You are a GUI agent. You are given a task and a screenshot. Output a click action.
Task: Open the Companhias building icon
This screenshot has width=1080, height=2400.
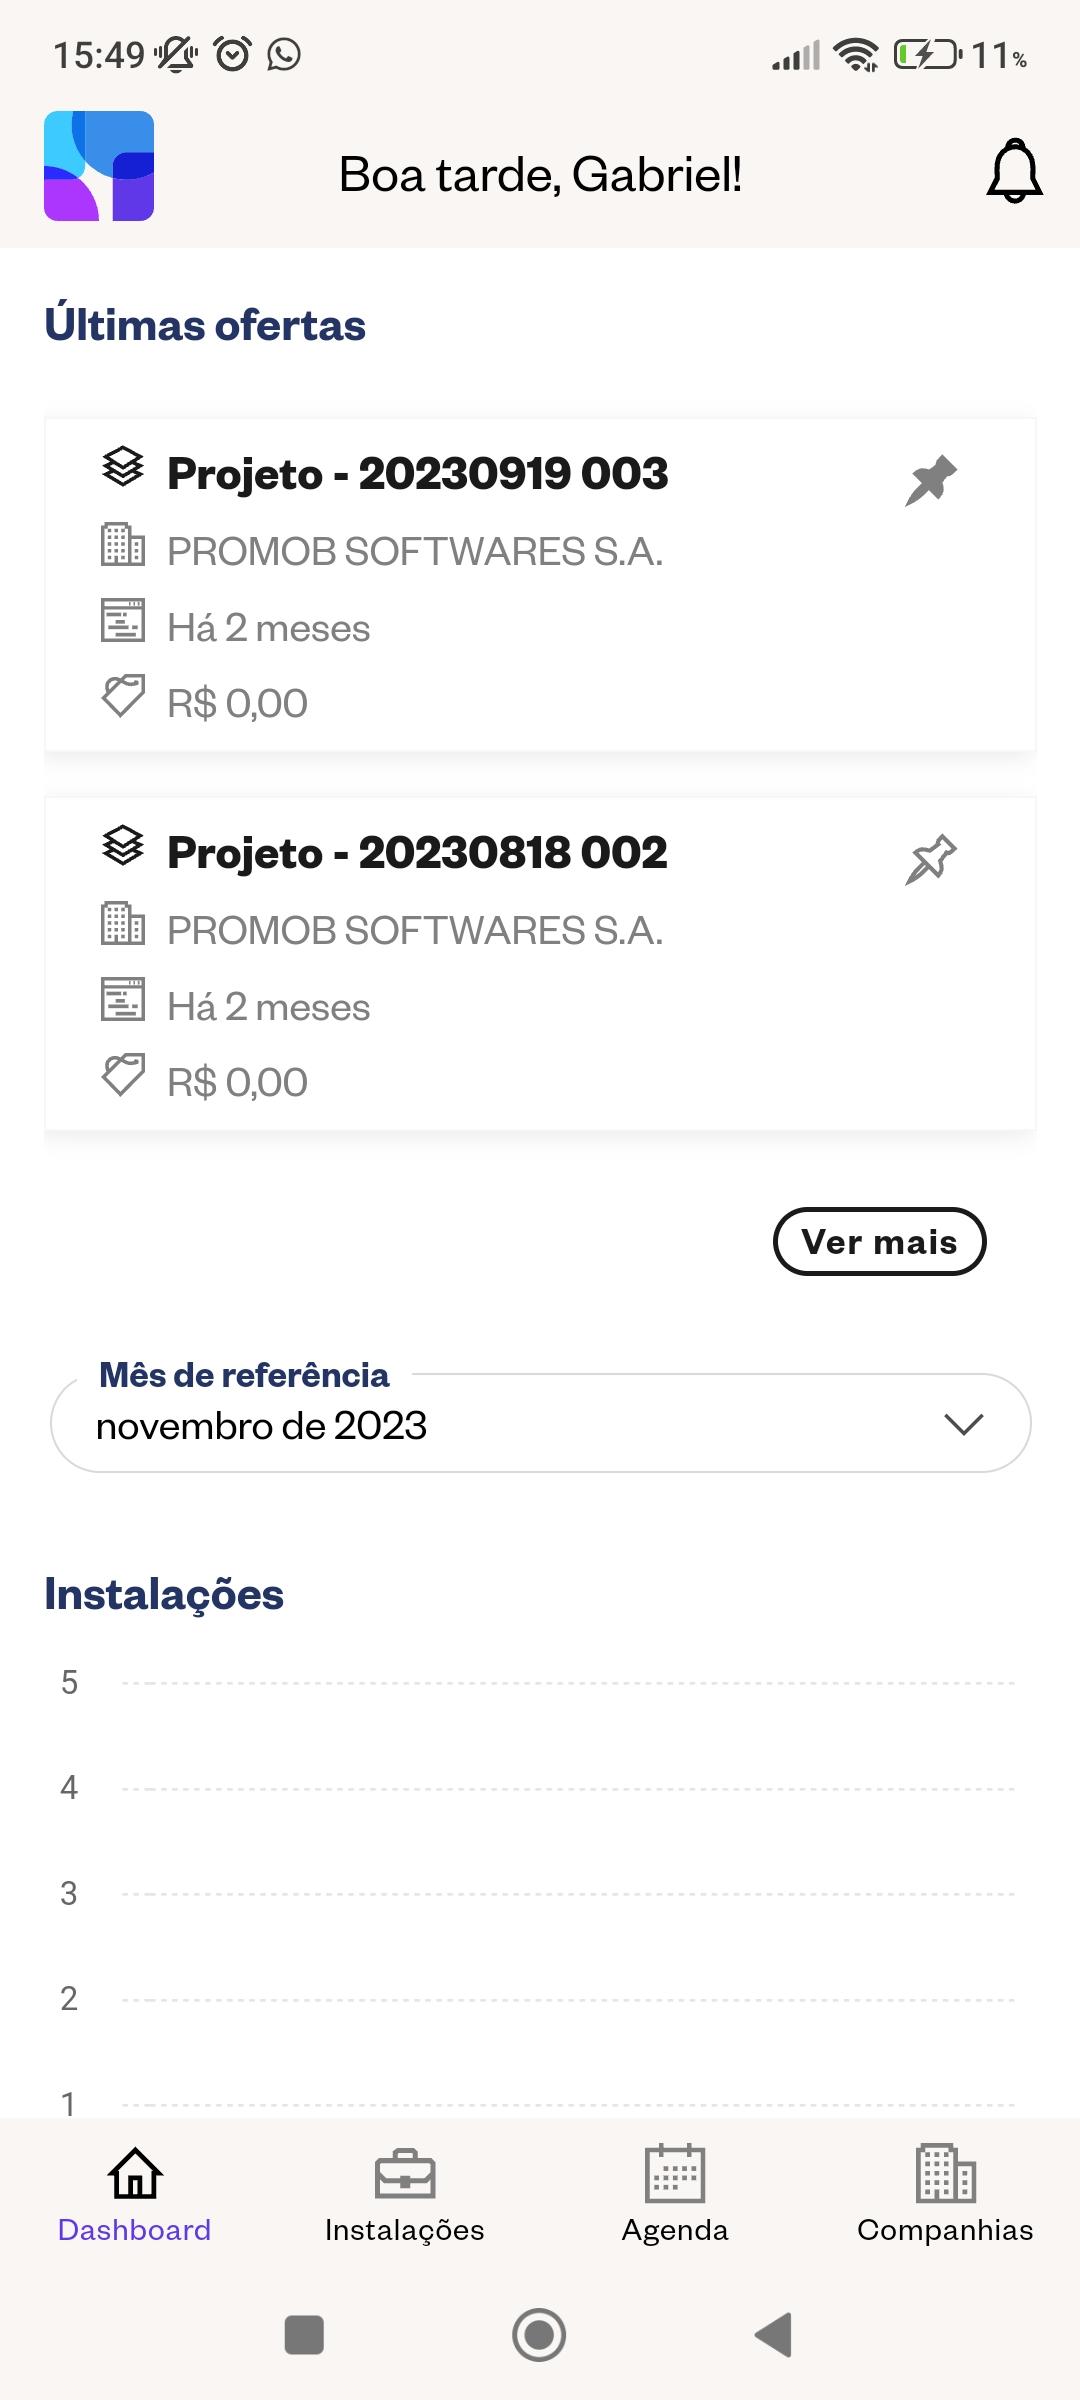click(x=945, y=2174)
